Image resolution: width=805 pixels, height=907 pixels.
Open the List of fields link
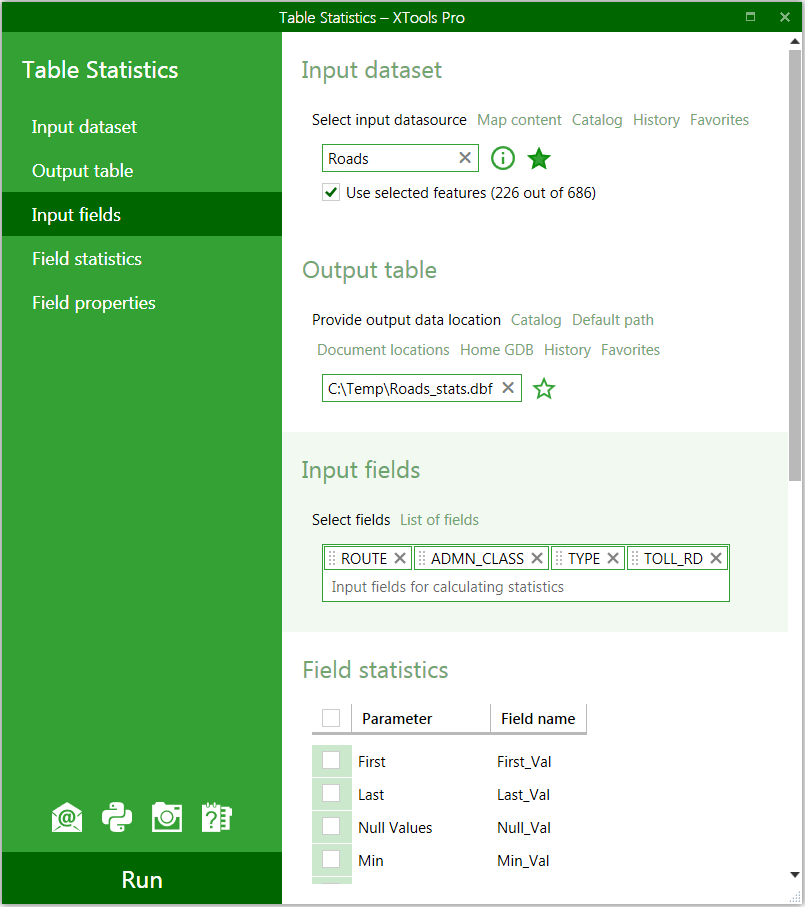click(x=440, y=520)
